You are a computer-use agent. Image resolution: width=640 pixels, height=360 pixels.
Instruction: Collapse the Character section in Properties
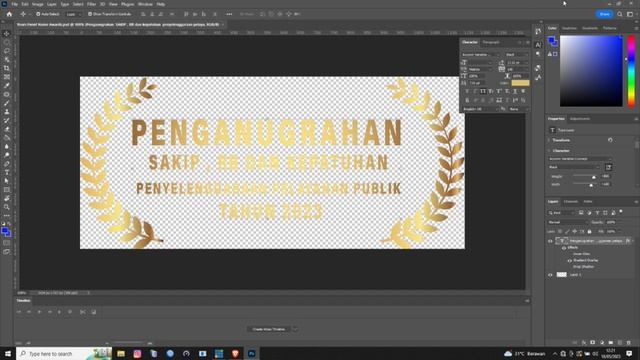(x=549, y=151)
